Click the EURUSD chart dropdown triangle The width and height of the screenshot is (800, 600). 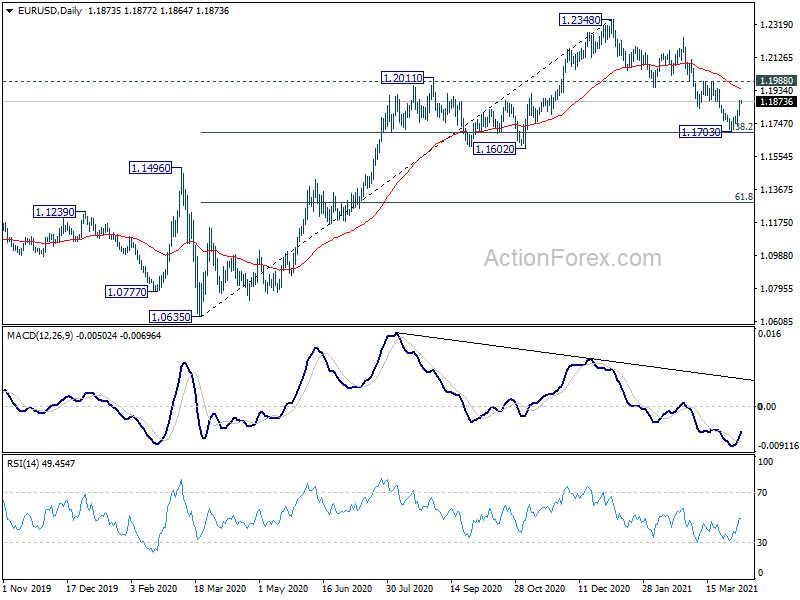(x=10, y=11)
